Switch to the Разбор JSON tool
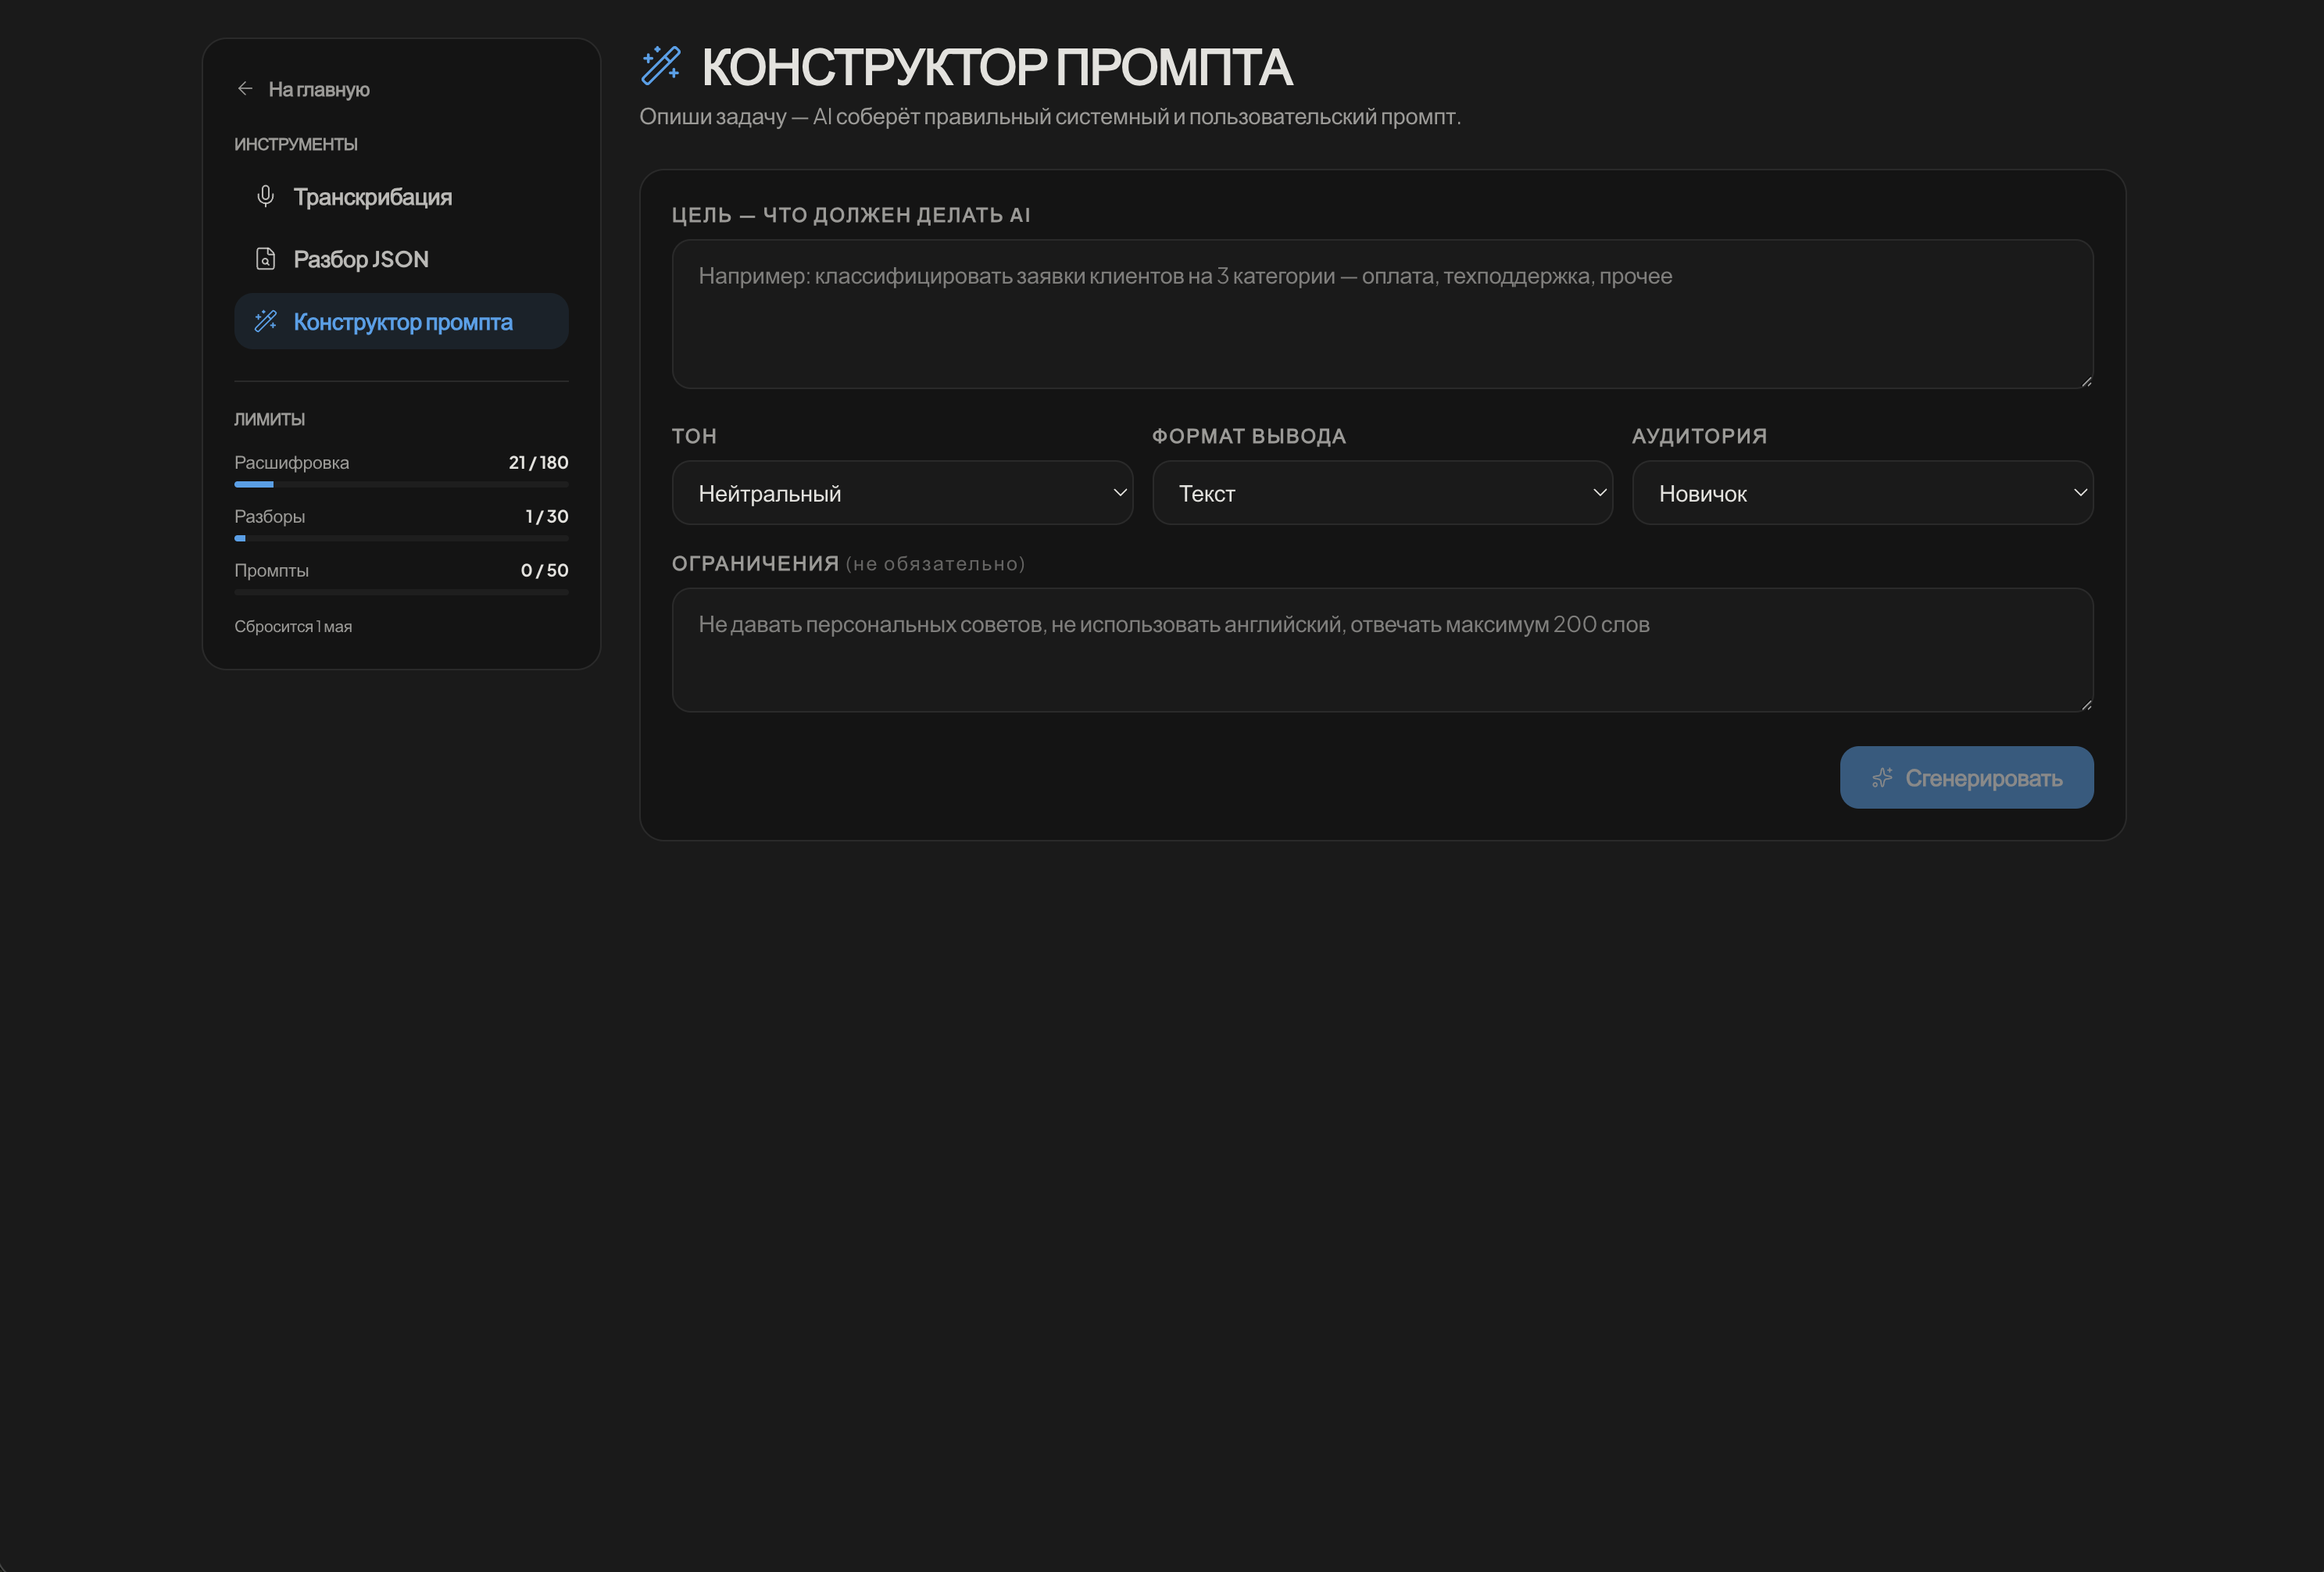This screenshot has width=2324, height=1572. (361, 259)
